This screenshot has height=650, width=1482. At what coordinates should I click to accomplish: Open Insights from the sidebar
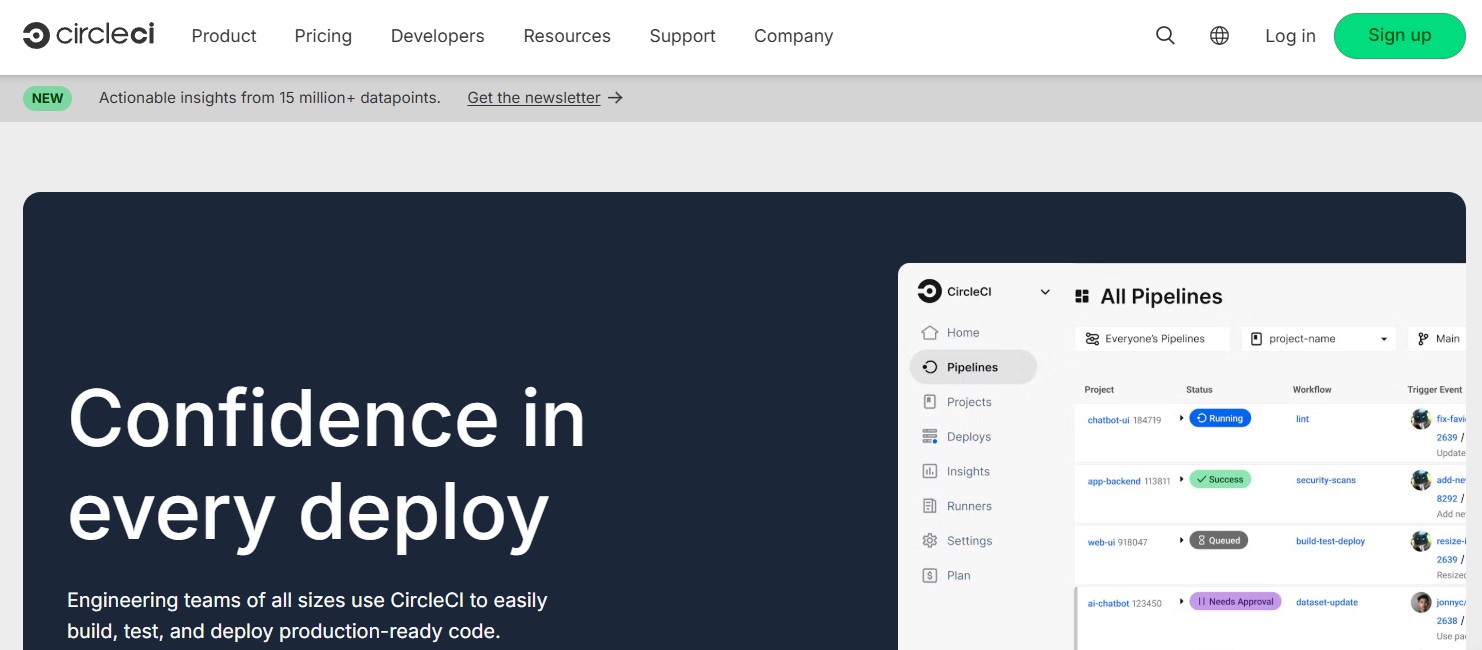(967, 471)
